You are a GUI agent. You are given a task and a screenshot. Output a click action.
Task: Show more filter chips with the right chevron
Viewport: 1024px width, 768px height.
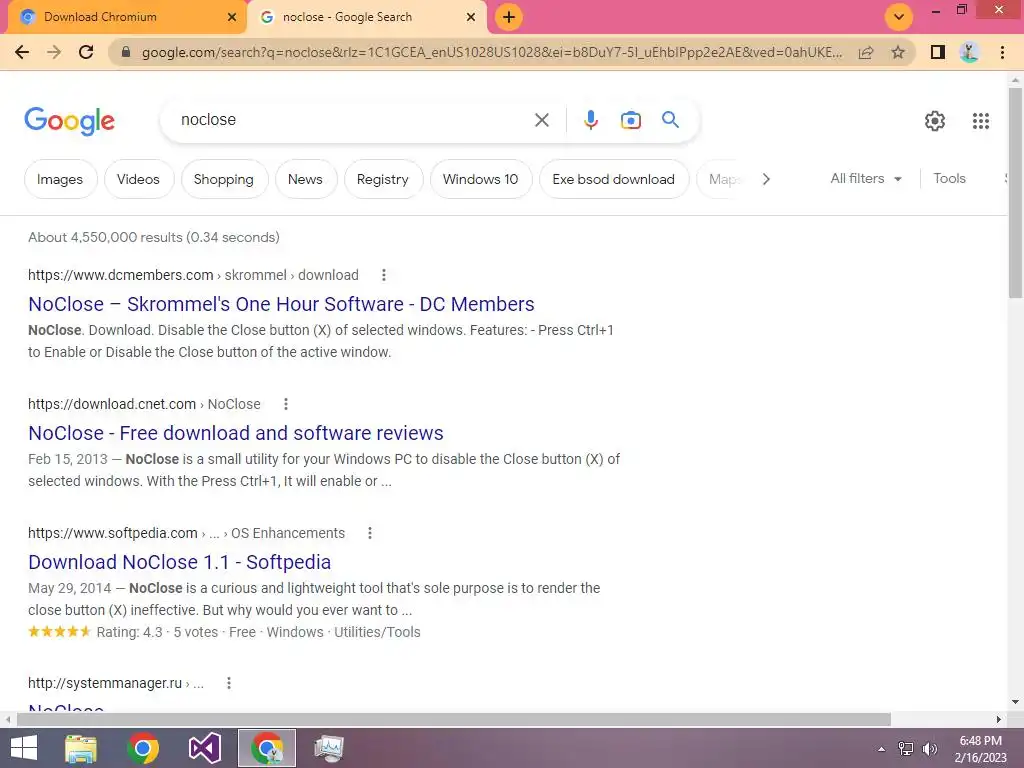[x=766, y=179]
